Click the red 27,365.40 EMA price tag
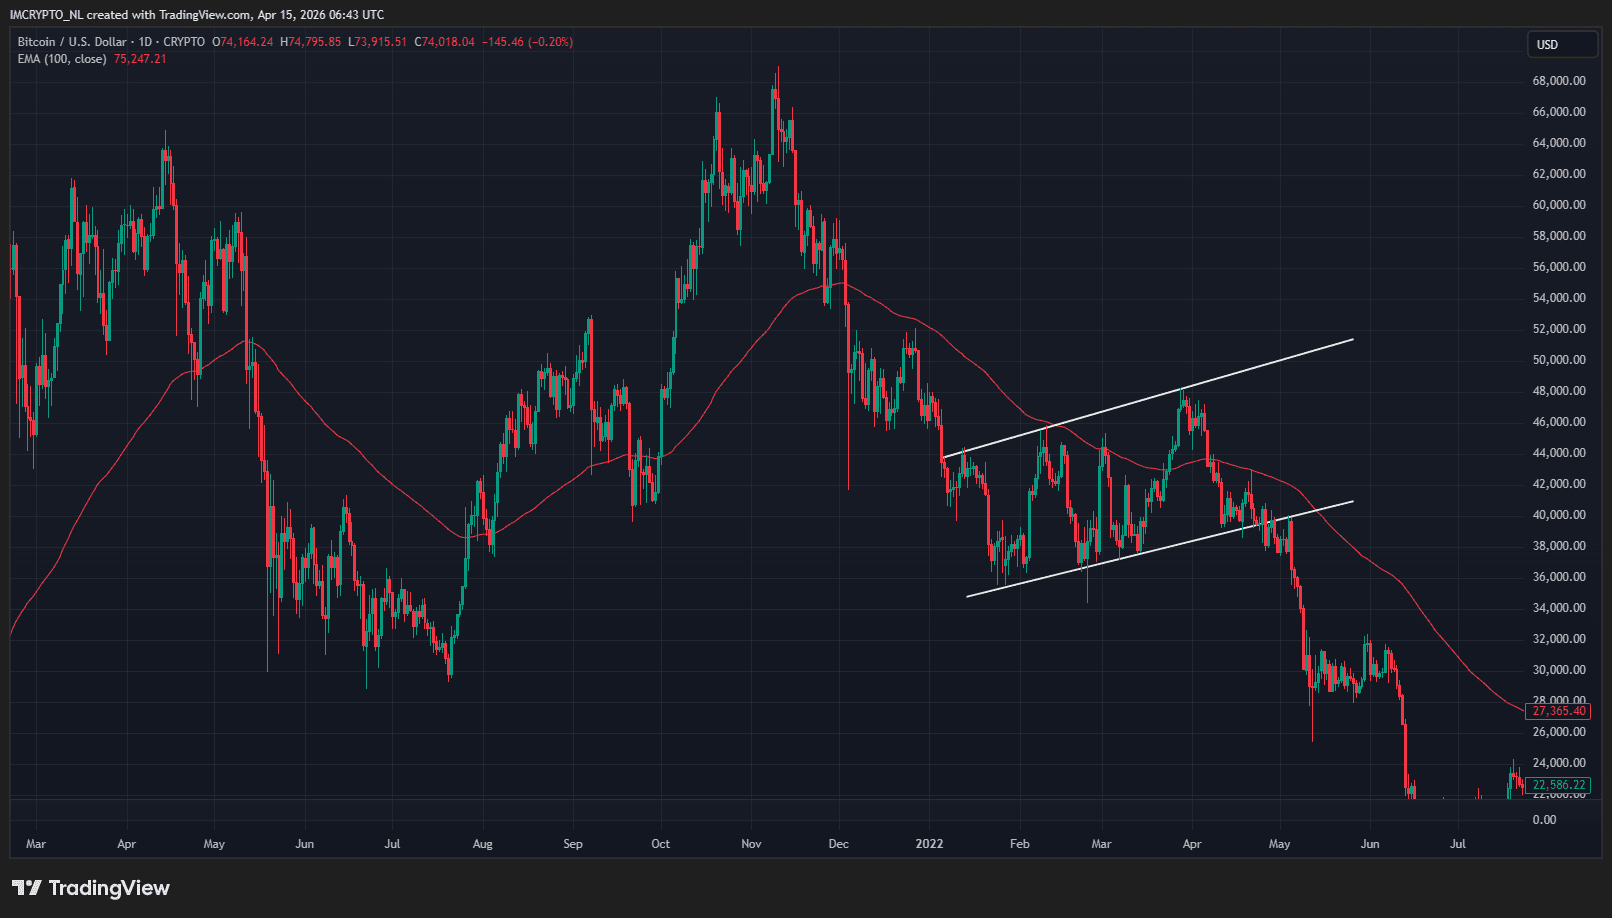The image size is (1612, 918). 1558,711
